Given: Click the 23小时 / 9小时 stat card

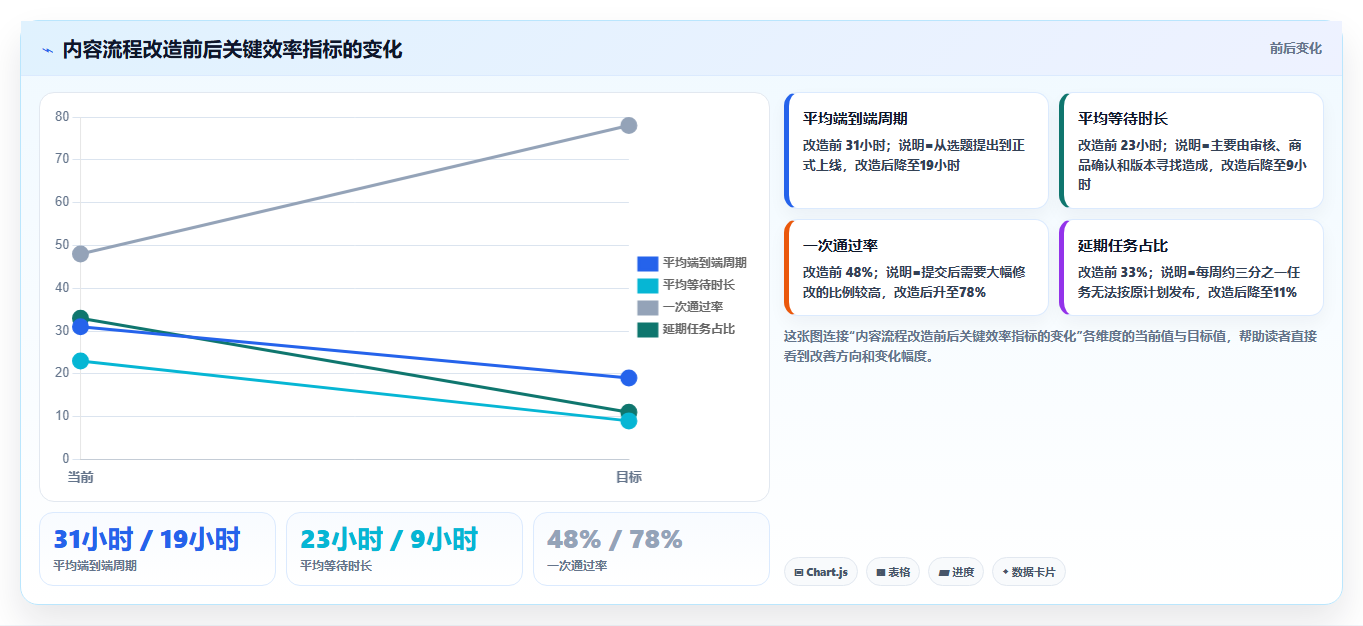Looking at the screenshot, I should click(404, 549).
